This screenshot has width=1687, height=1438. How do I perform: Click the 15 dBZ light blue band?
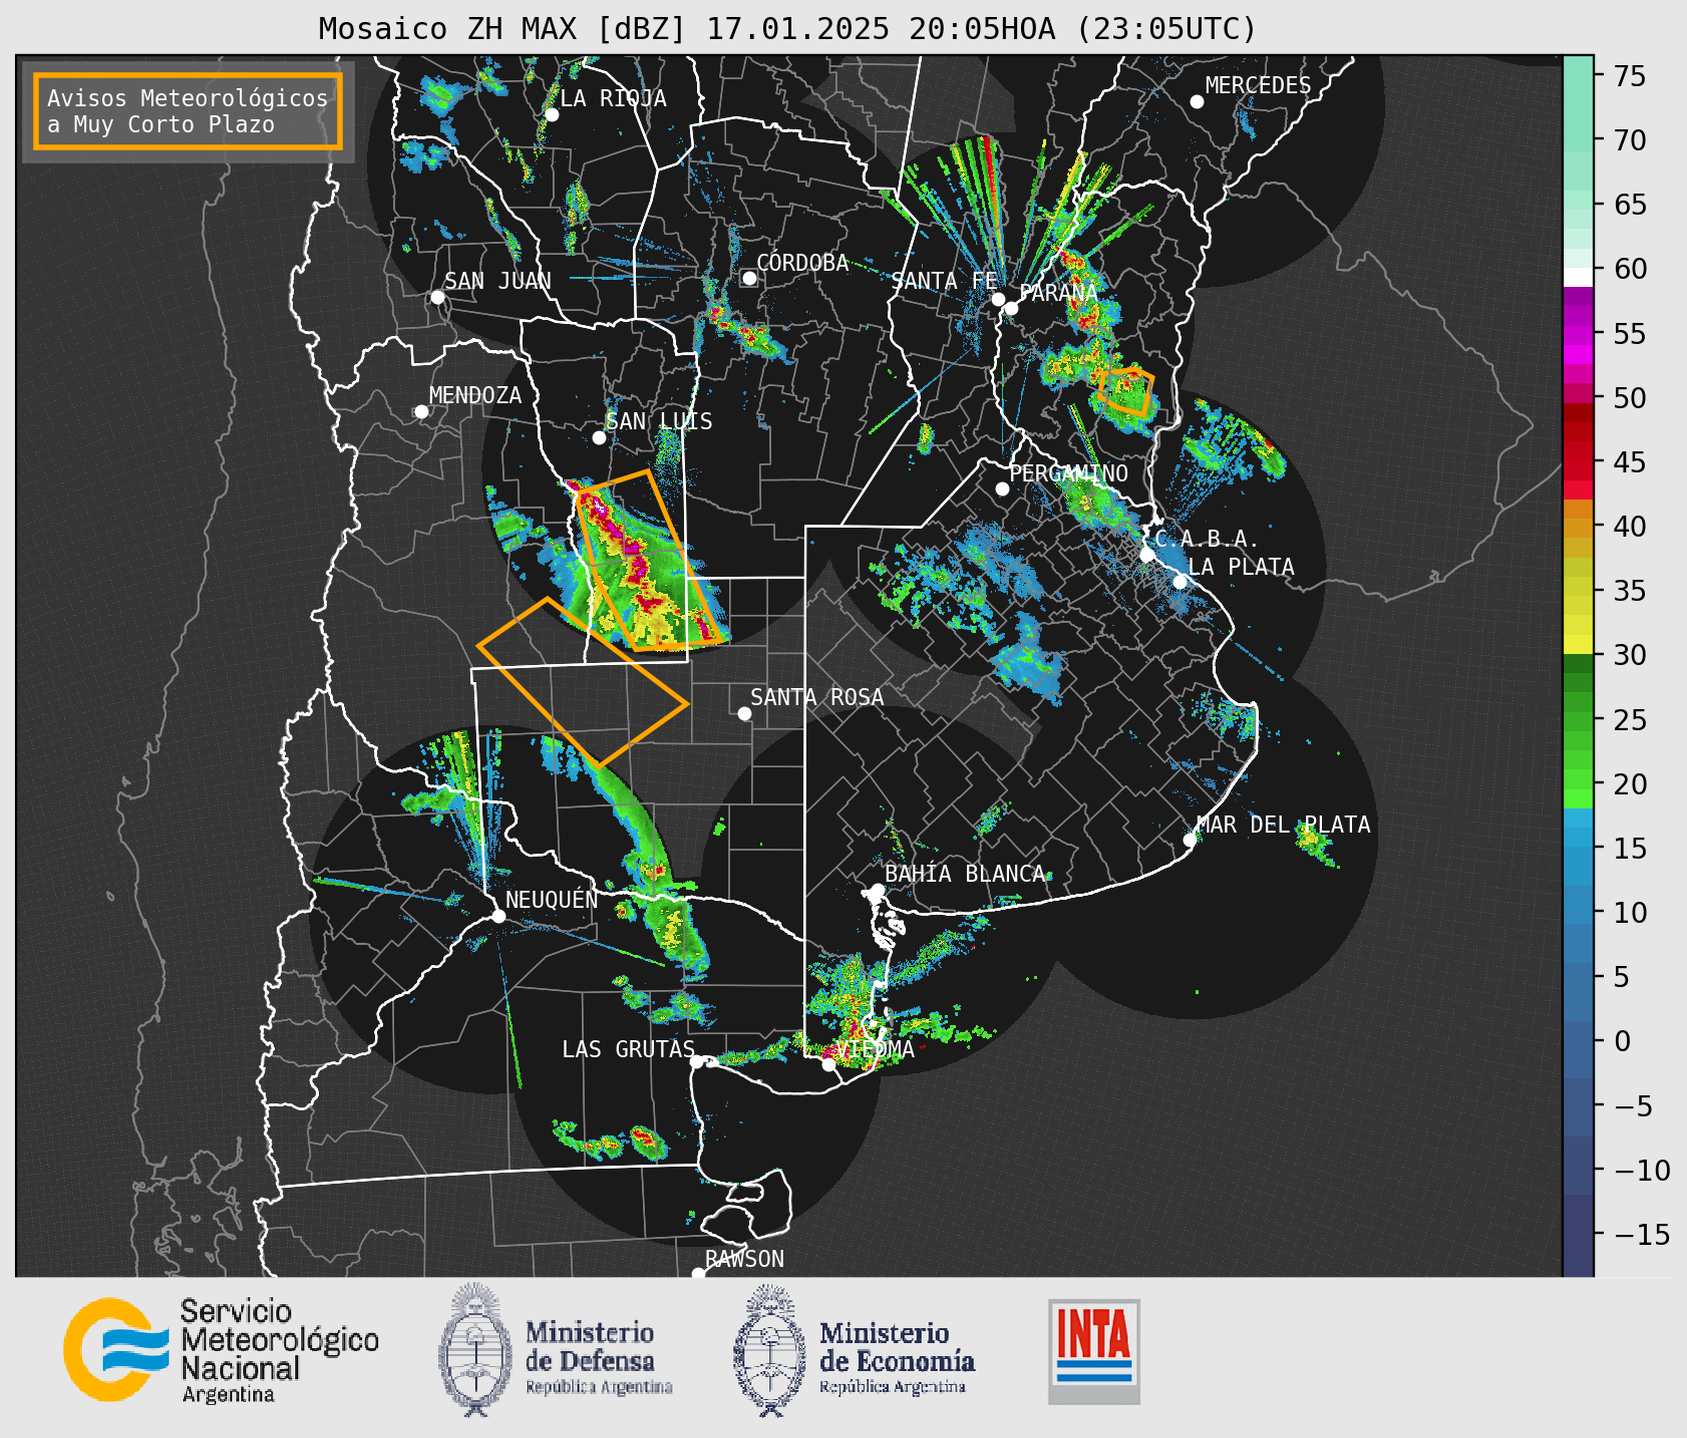click(1578, 848)
